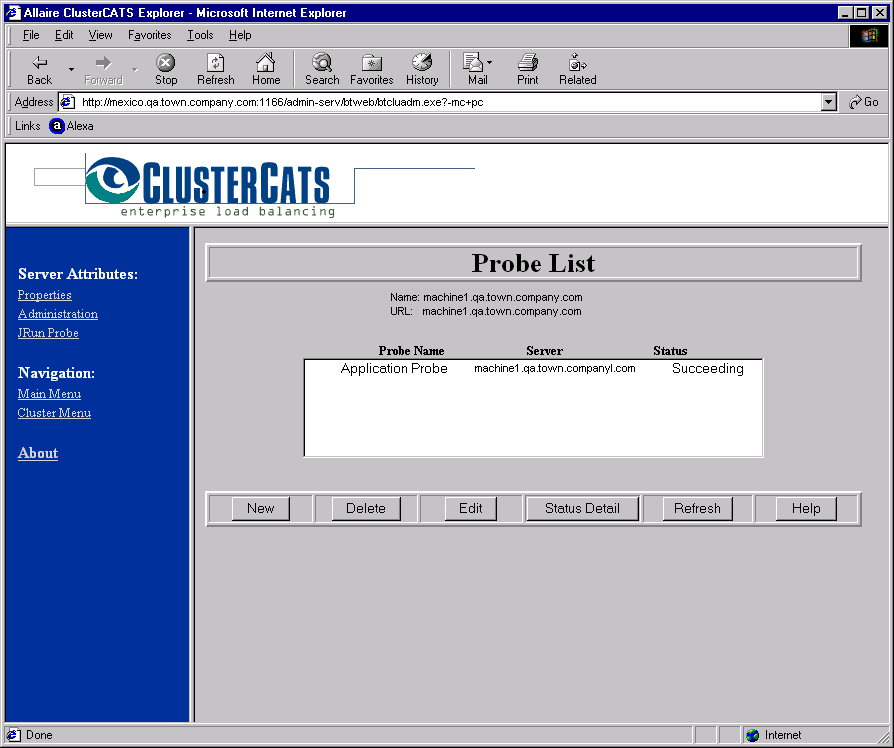The image size is (894, 748).
Task: Expand the Address bar dropdown arrow
Action: point(829,102)
